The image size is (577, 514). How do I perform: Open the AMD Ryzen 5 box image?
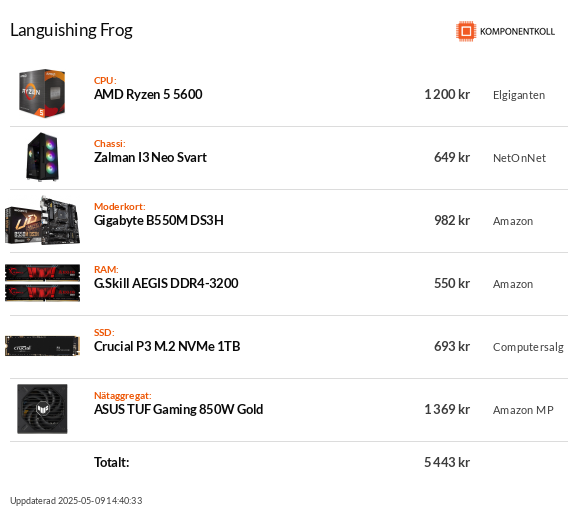(x=42, y=93)
